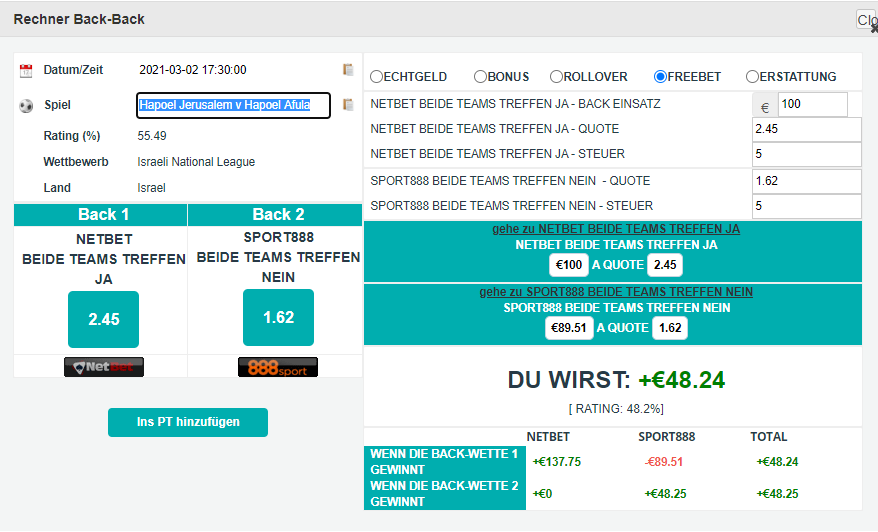Image resolution: width=878 pixels, height=532 pixels.
Task: Click the RATING: 48.2% text
Action: 616,409
